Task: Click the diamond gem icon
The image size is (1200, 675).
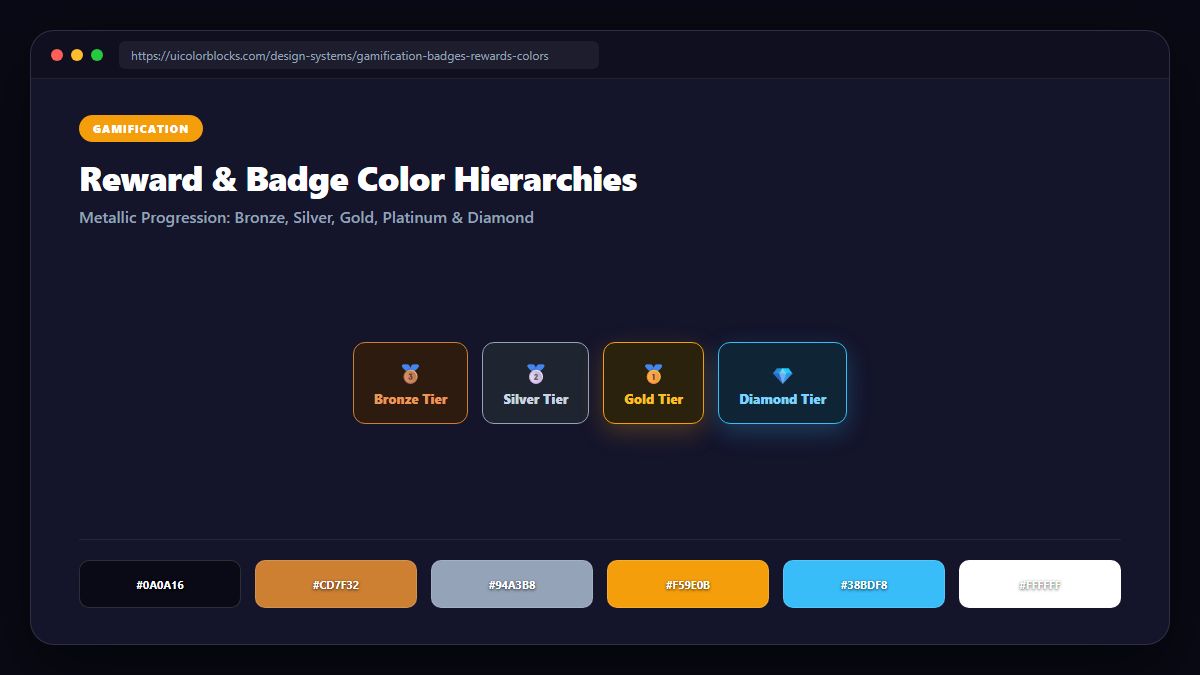Action: (x=782, y=375)
